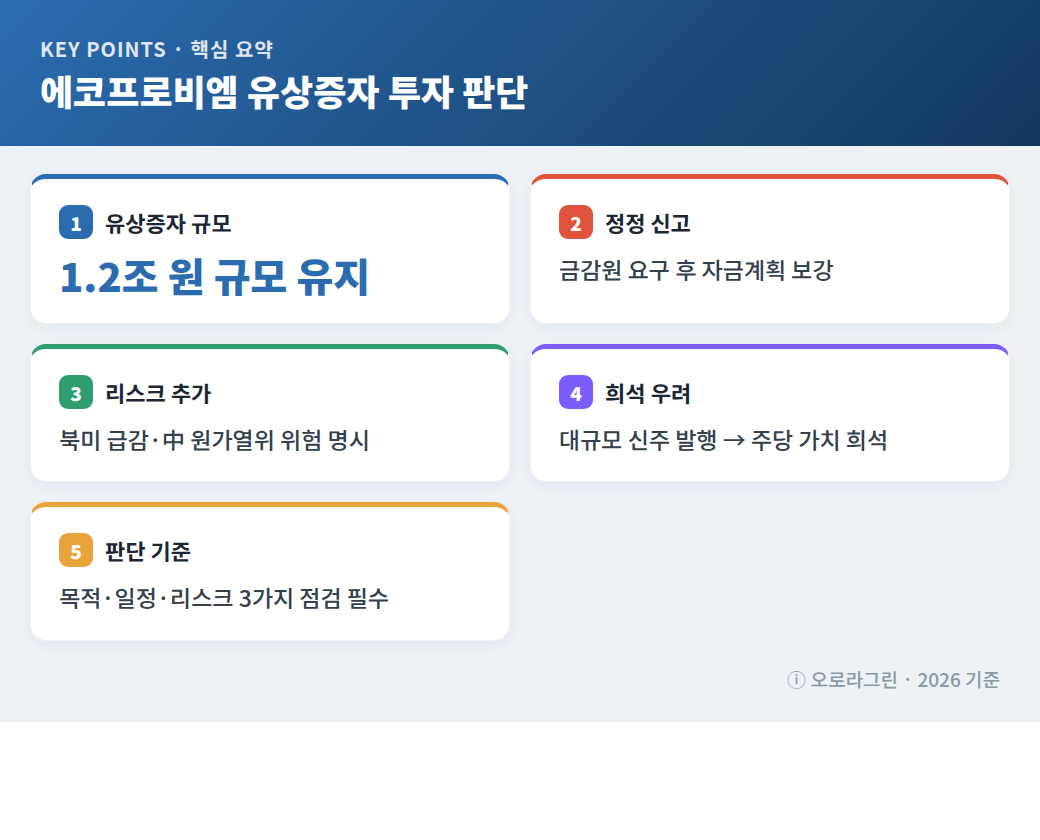Viewport: 1040px width, 840px height.
Task: Click the blue number 1 badge
Action: pyautogui.click(x=76, y=223)
